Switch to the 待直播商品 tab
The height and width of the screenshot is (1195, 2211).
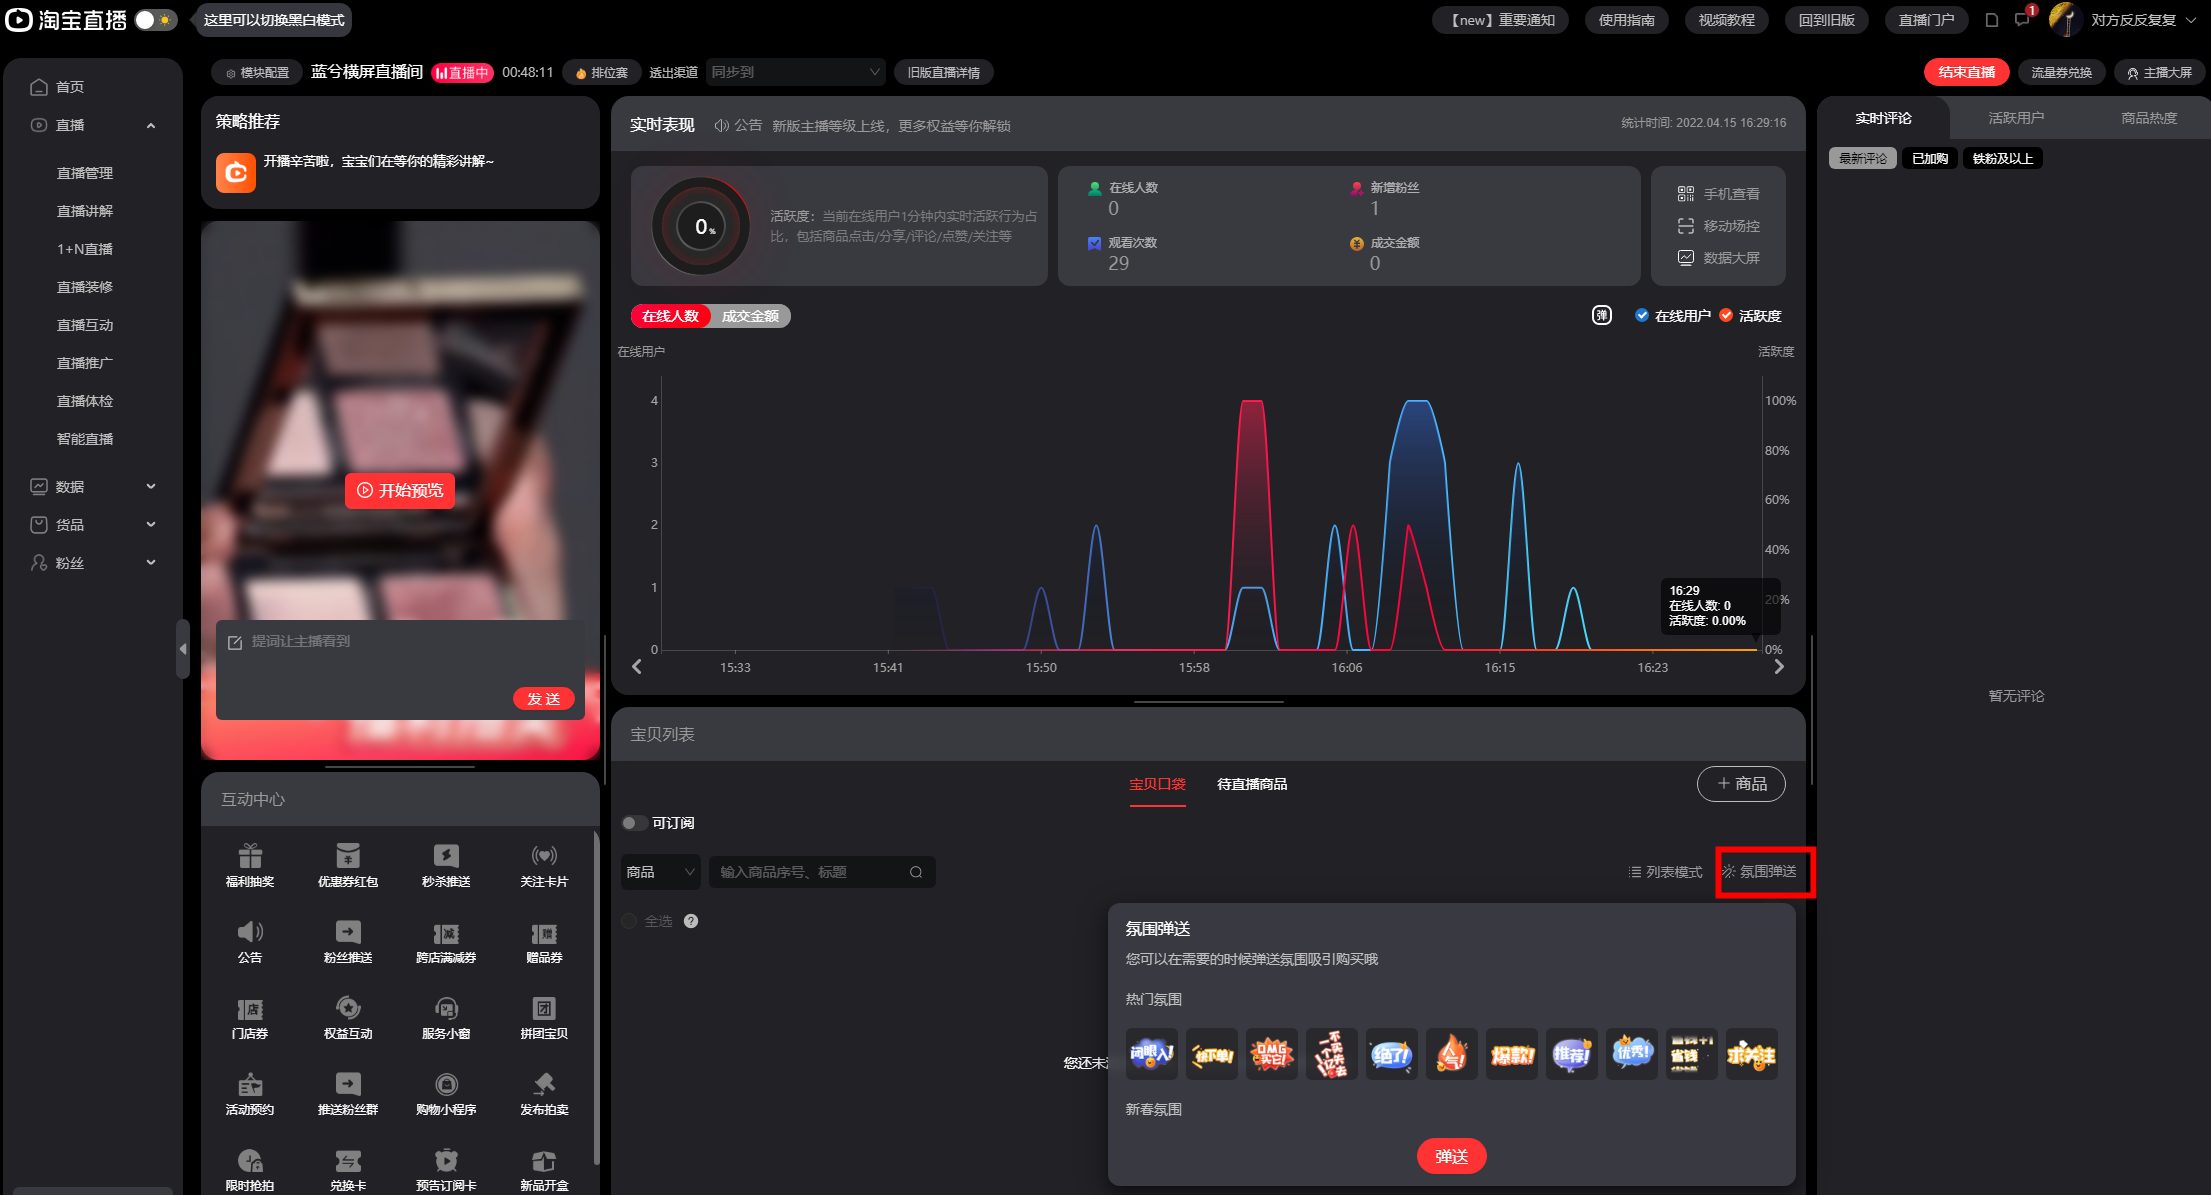click(1252, 784)
